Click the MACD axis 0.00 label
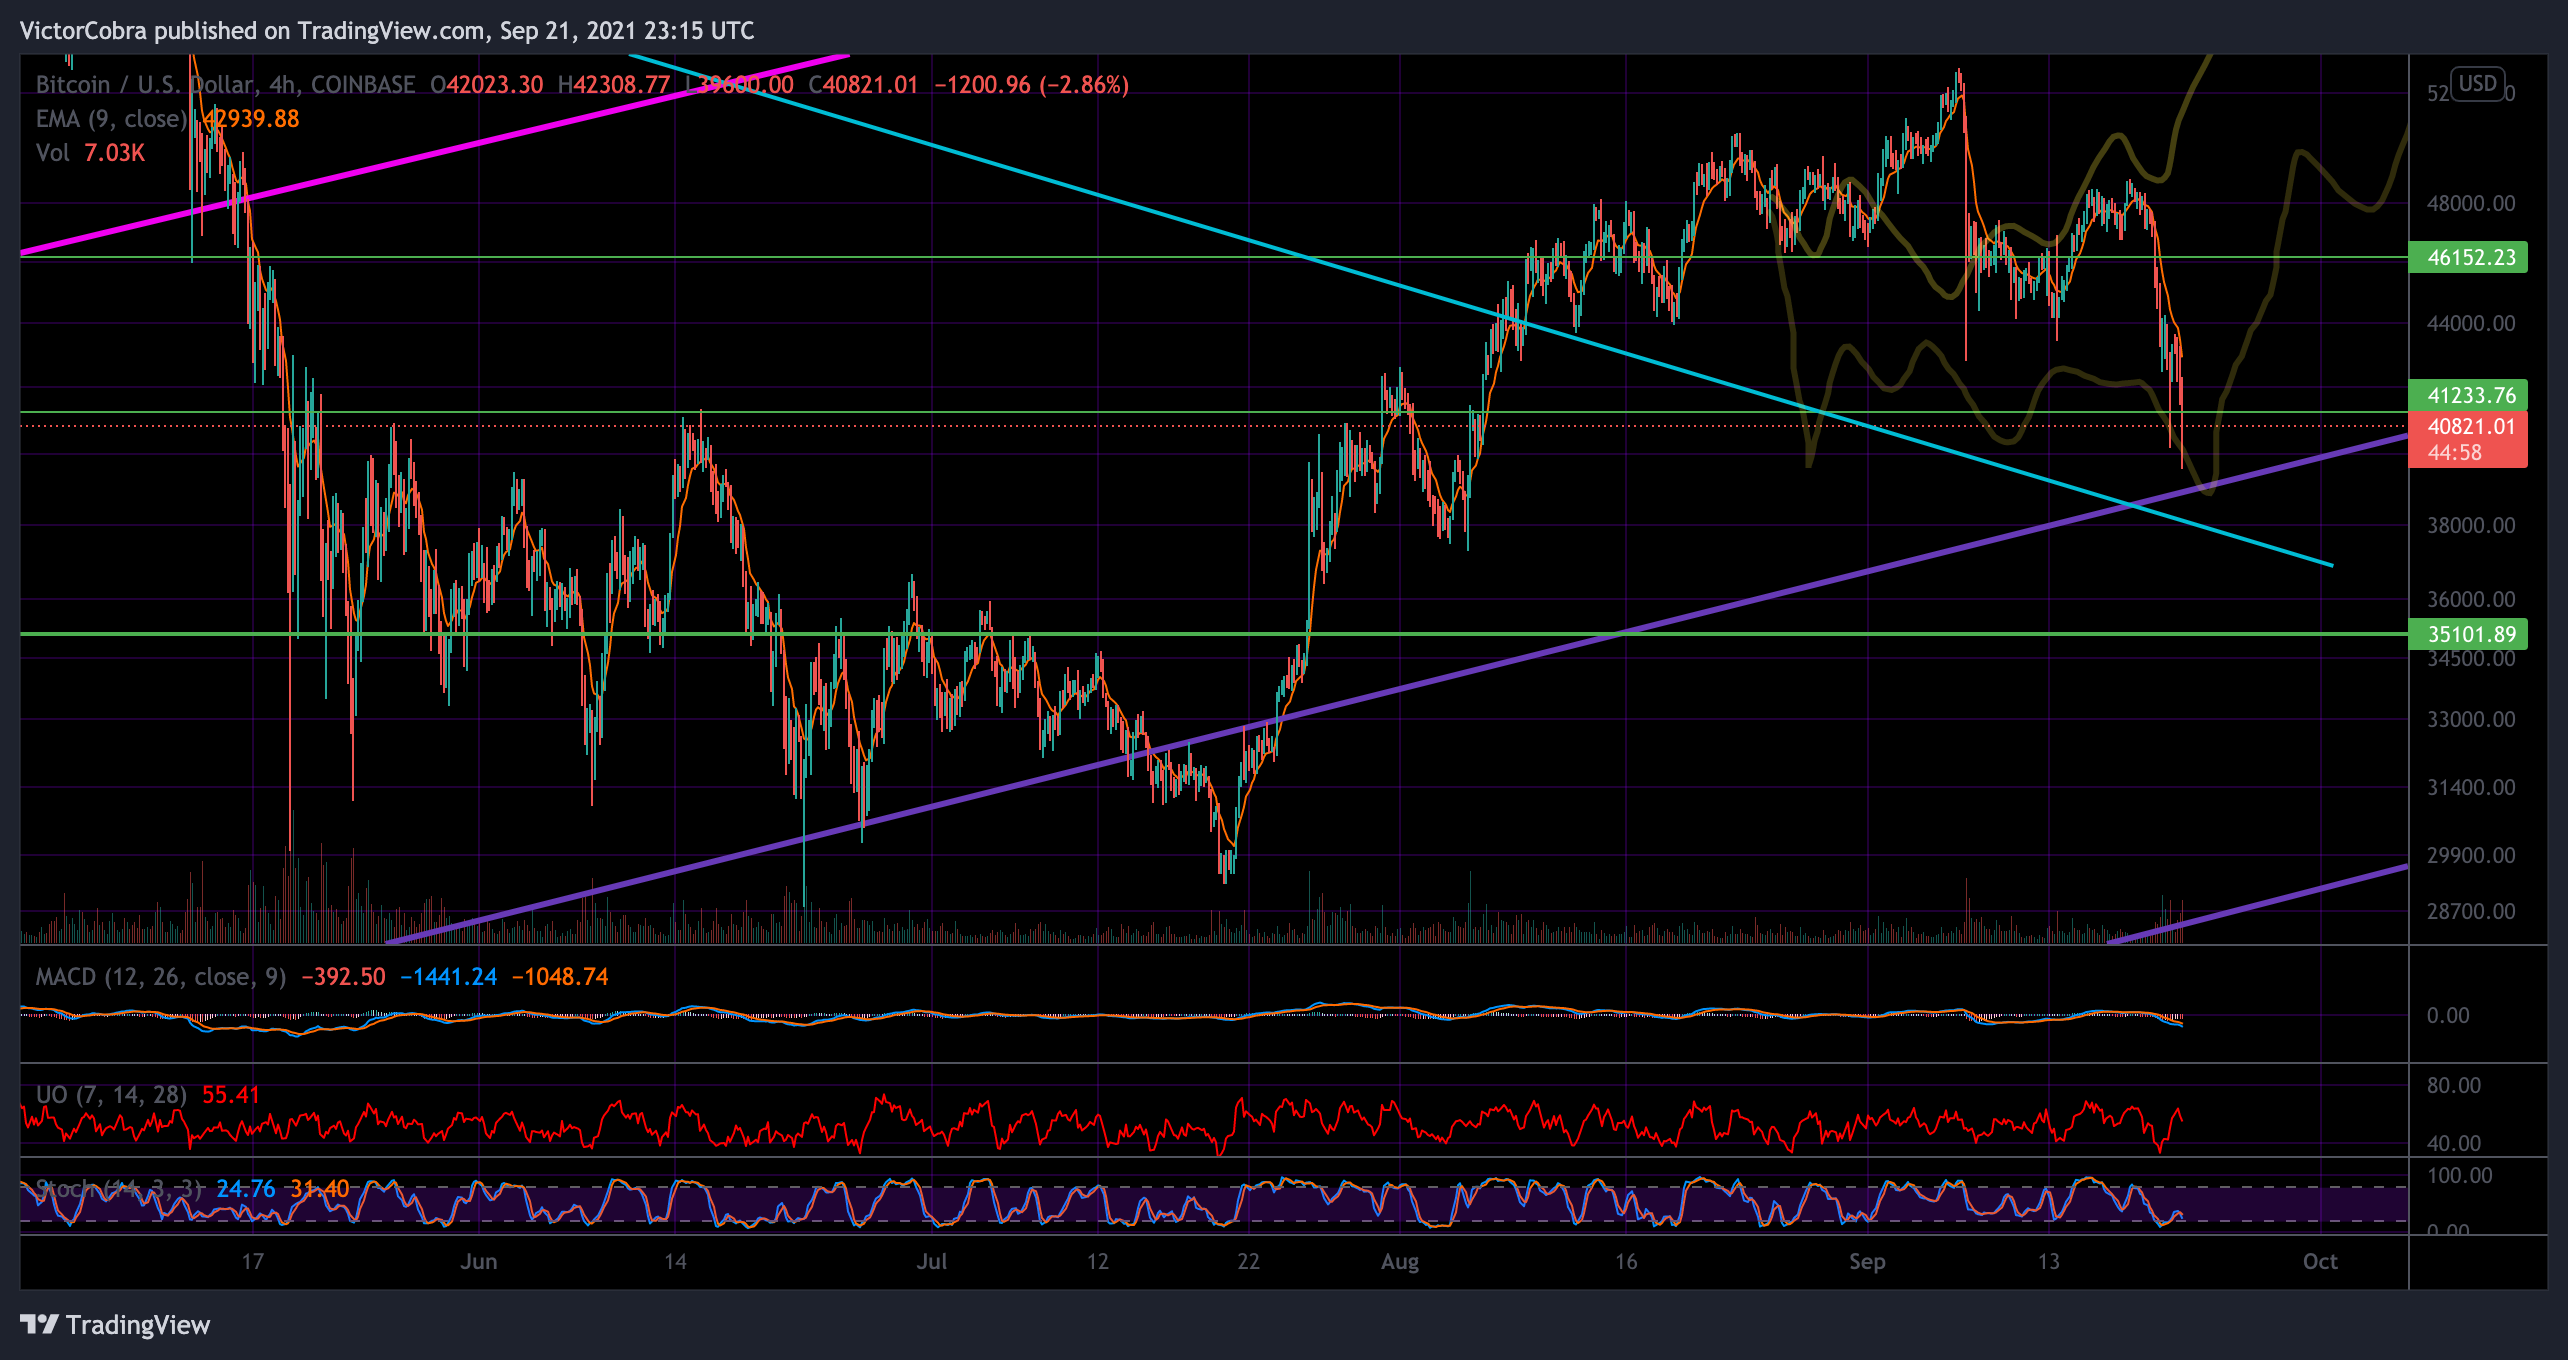Viewport: 2568px width, 1360px height. (x=2448, y=1016)
